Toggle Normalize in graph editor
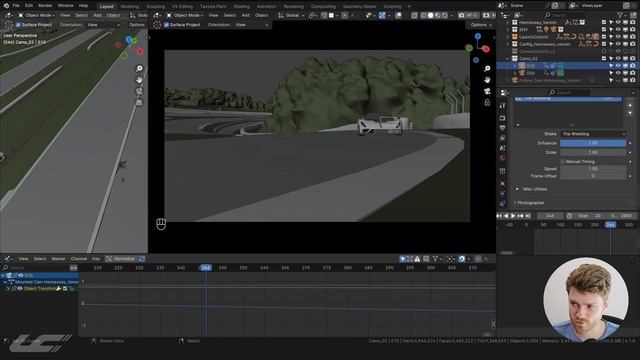This screenshot has height=360, width=640. tap(120, 259)
